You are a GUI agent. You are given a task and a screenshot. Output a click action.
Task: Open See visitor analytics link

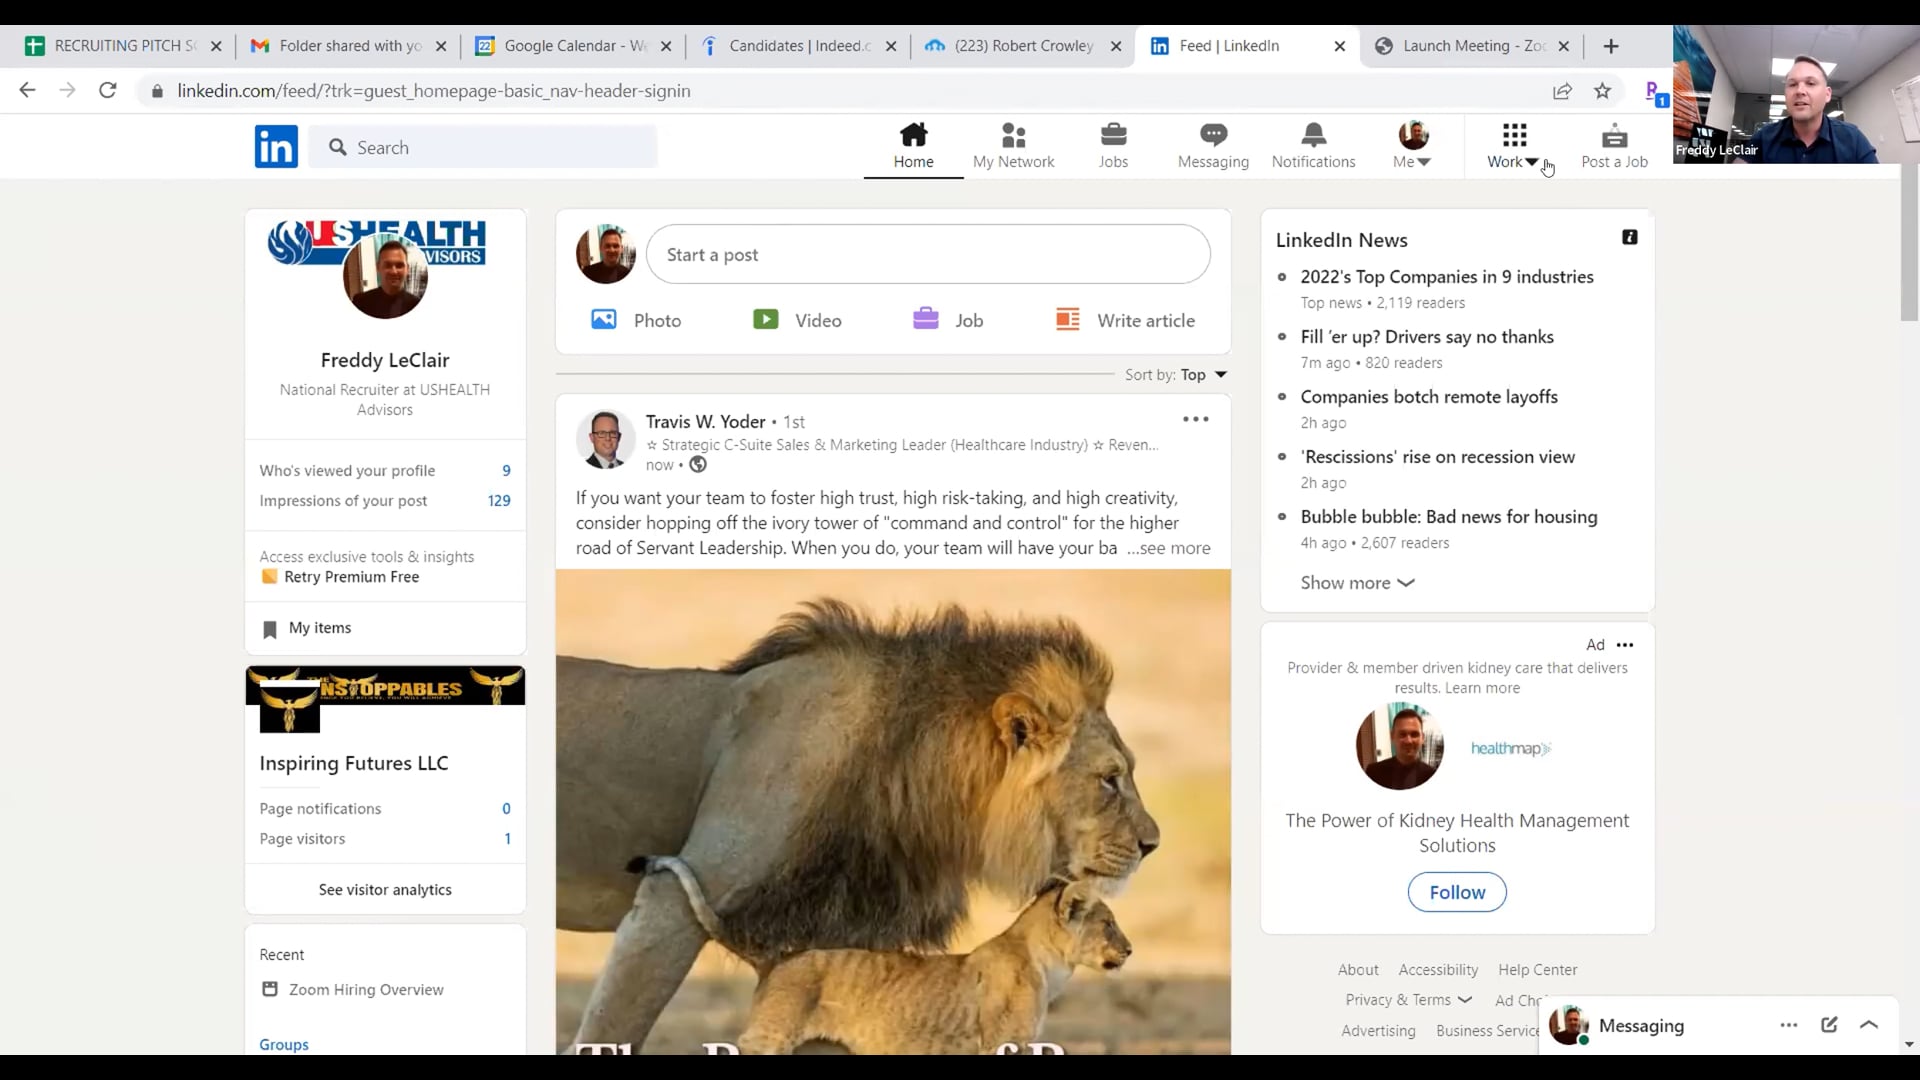point(384,889)
